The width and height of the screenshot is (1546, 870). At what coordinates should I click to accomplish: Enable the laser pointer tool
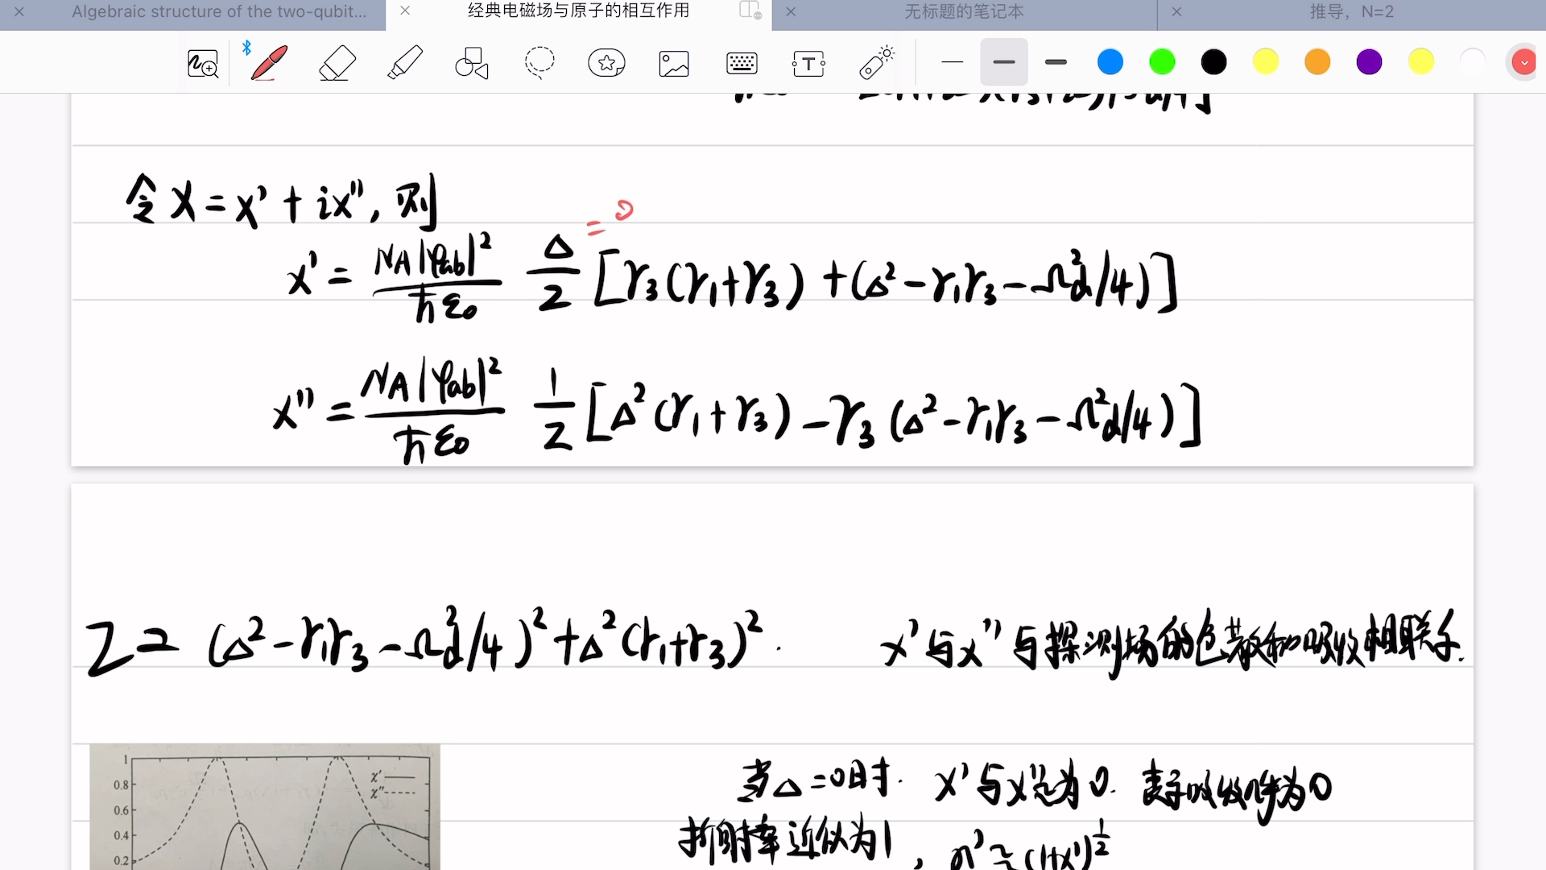click(875, 62)
